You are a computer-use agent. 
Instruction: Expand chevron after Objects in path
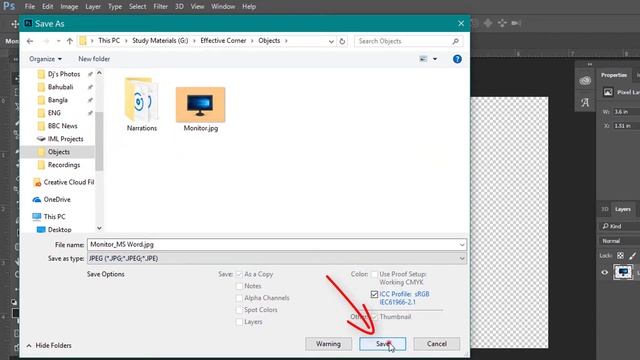(x=286, y=41)
